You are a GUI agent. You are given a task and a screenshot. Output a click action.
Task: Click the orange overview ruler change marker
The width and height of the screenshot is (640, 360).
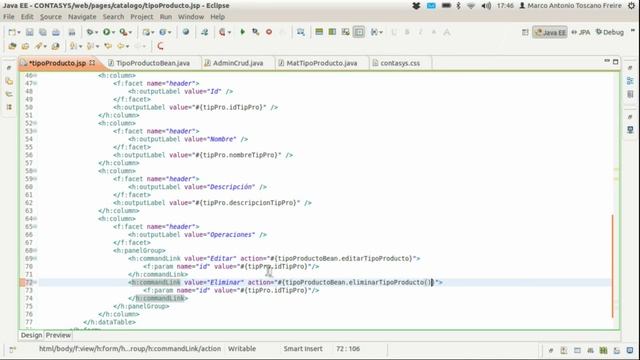pyautogui.click(x=613, y=266)
